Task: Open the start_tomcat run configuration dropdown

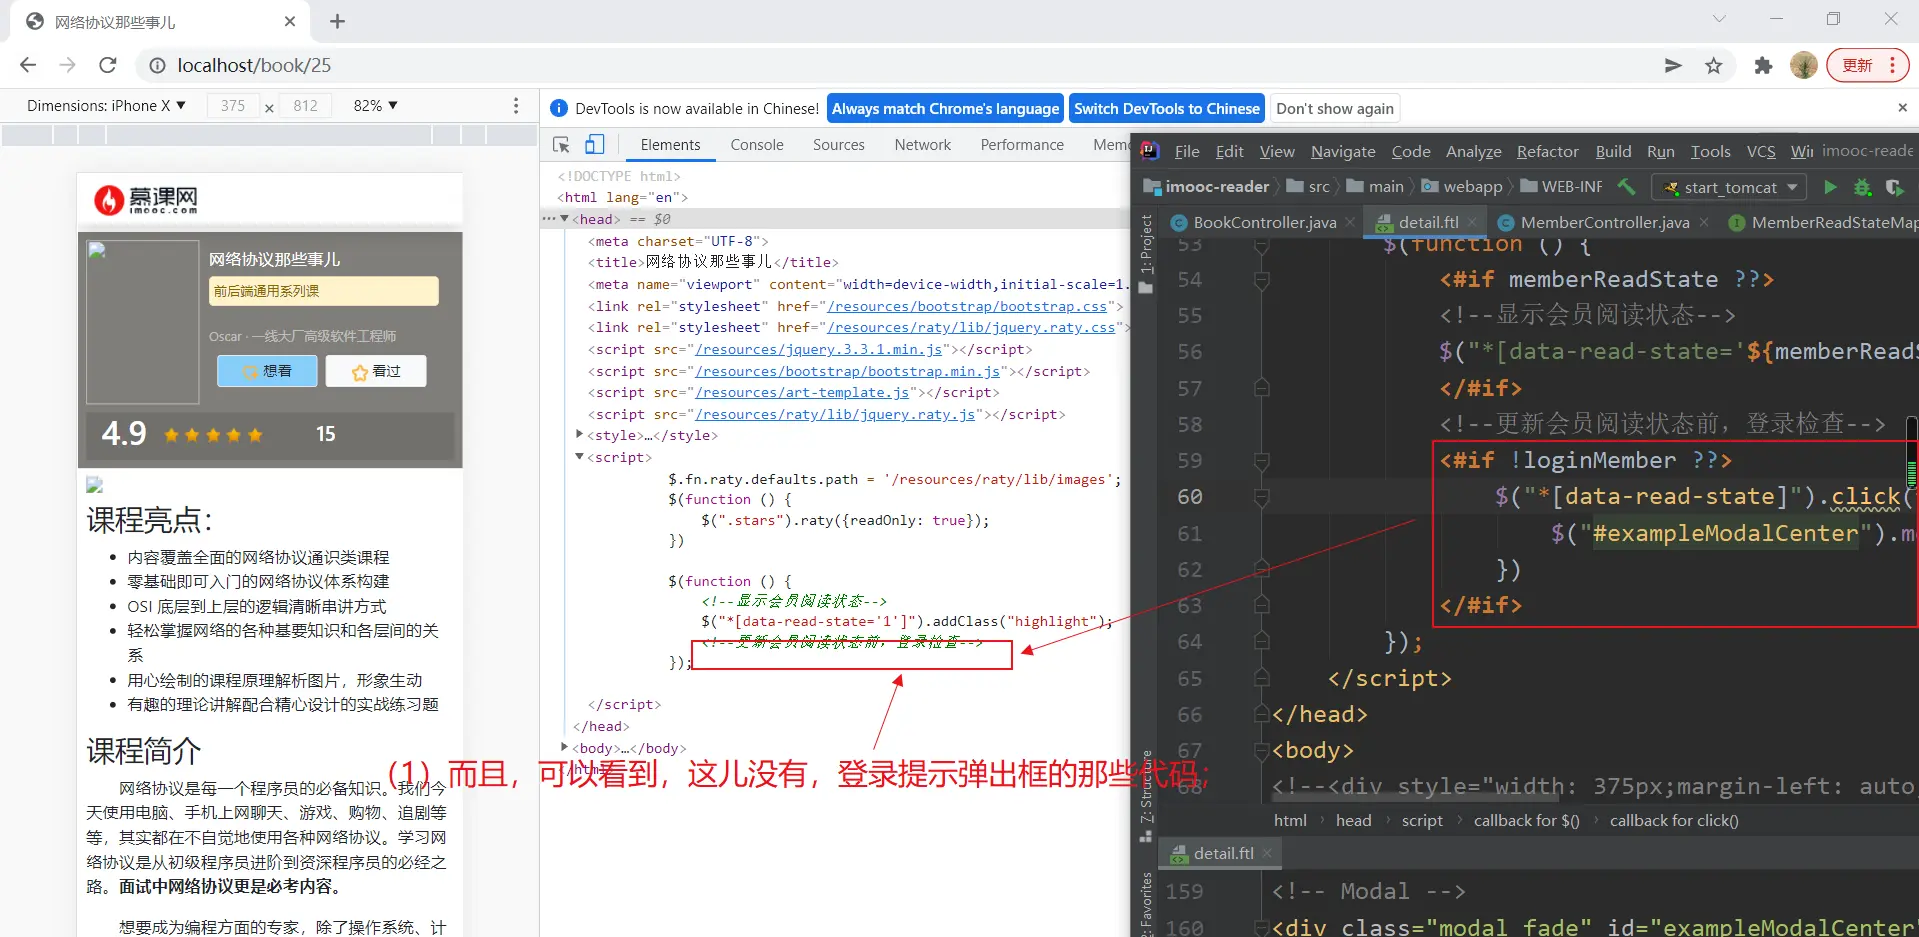Action: tap(1731, 187)
